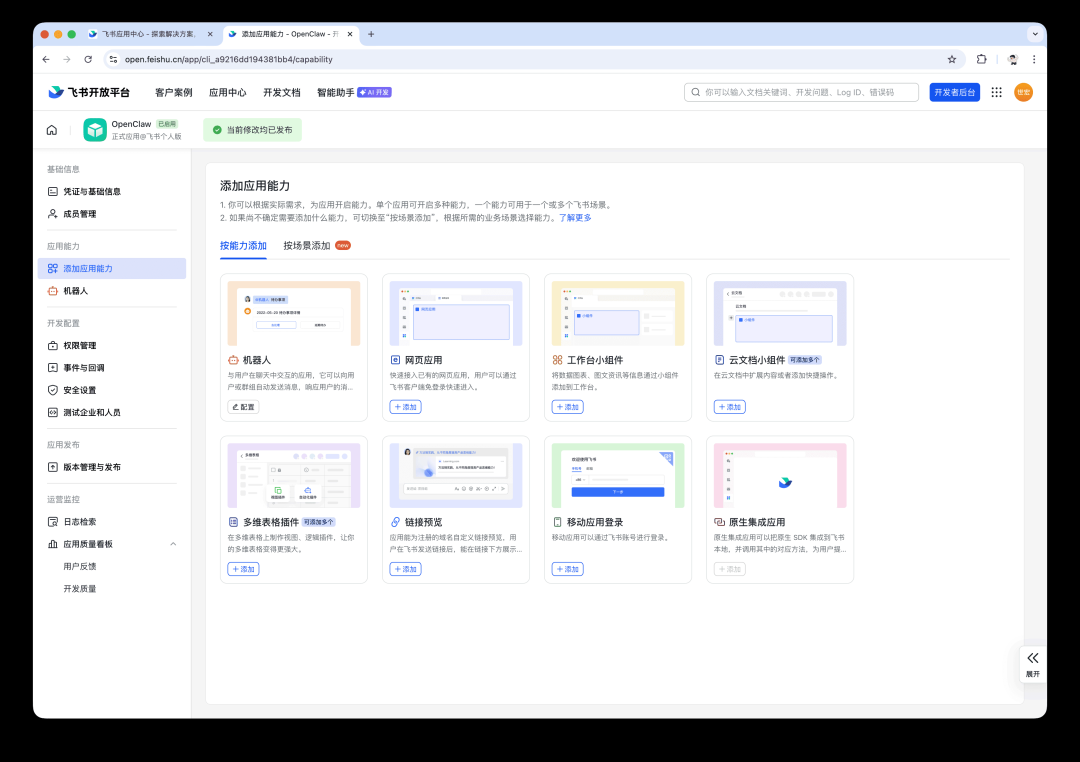Open 应用中心 in top navigation
This screenshot has width=1080, height=762.
[227, 92]
